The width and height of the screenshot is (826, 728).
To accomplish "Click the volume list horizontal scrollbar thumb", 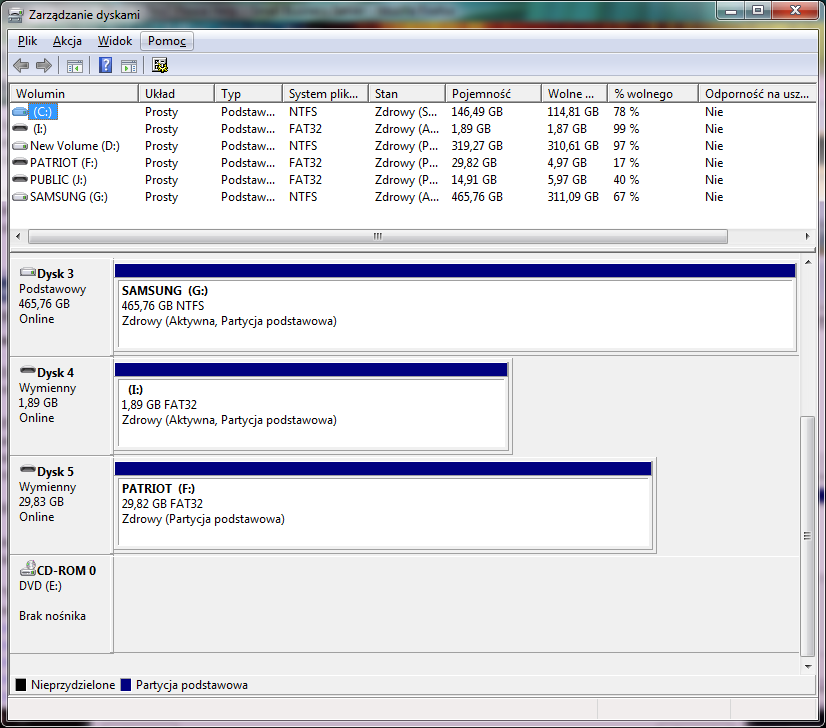I will click(378, 237).
